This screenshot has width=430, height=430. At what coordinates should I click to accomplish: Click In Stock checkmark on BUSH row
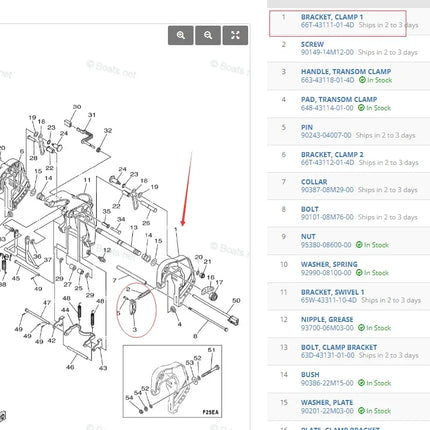point(361,383)
